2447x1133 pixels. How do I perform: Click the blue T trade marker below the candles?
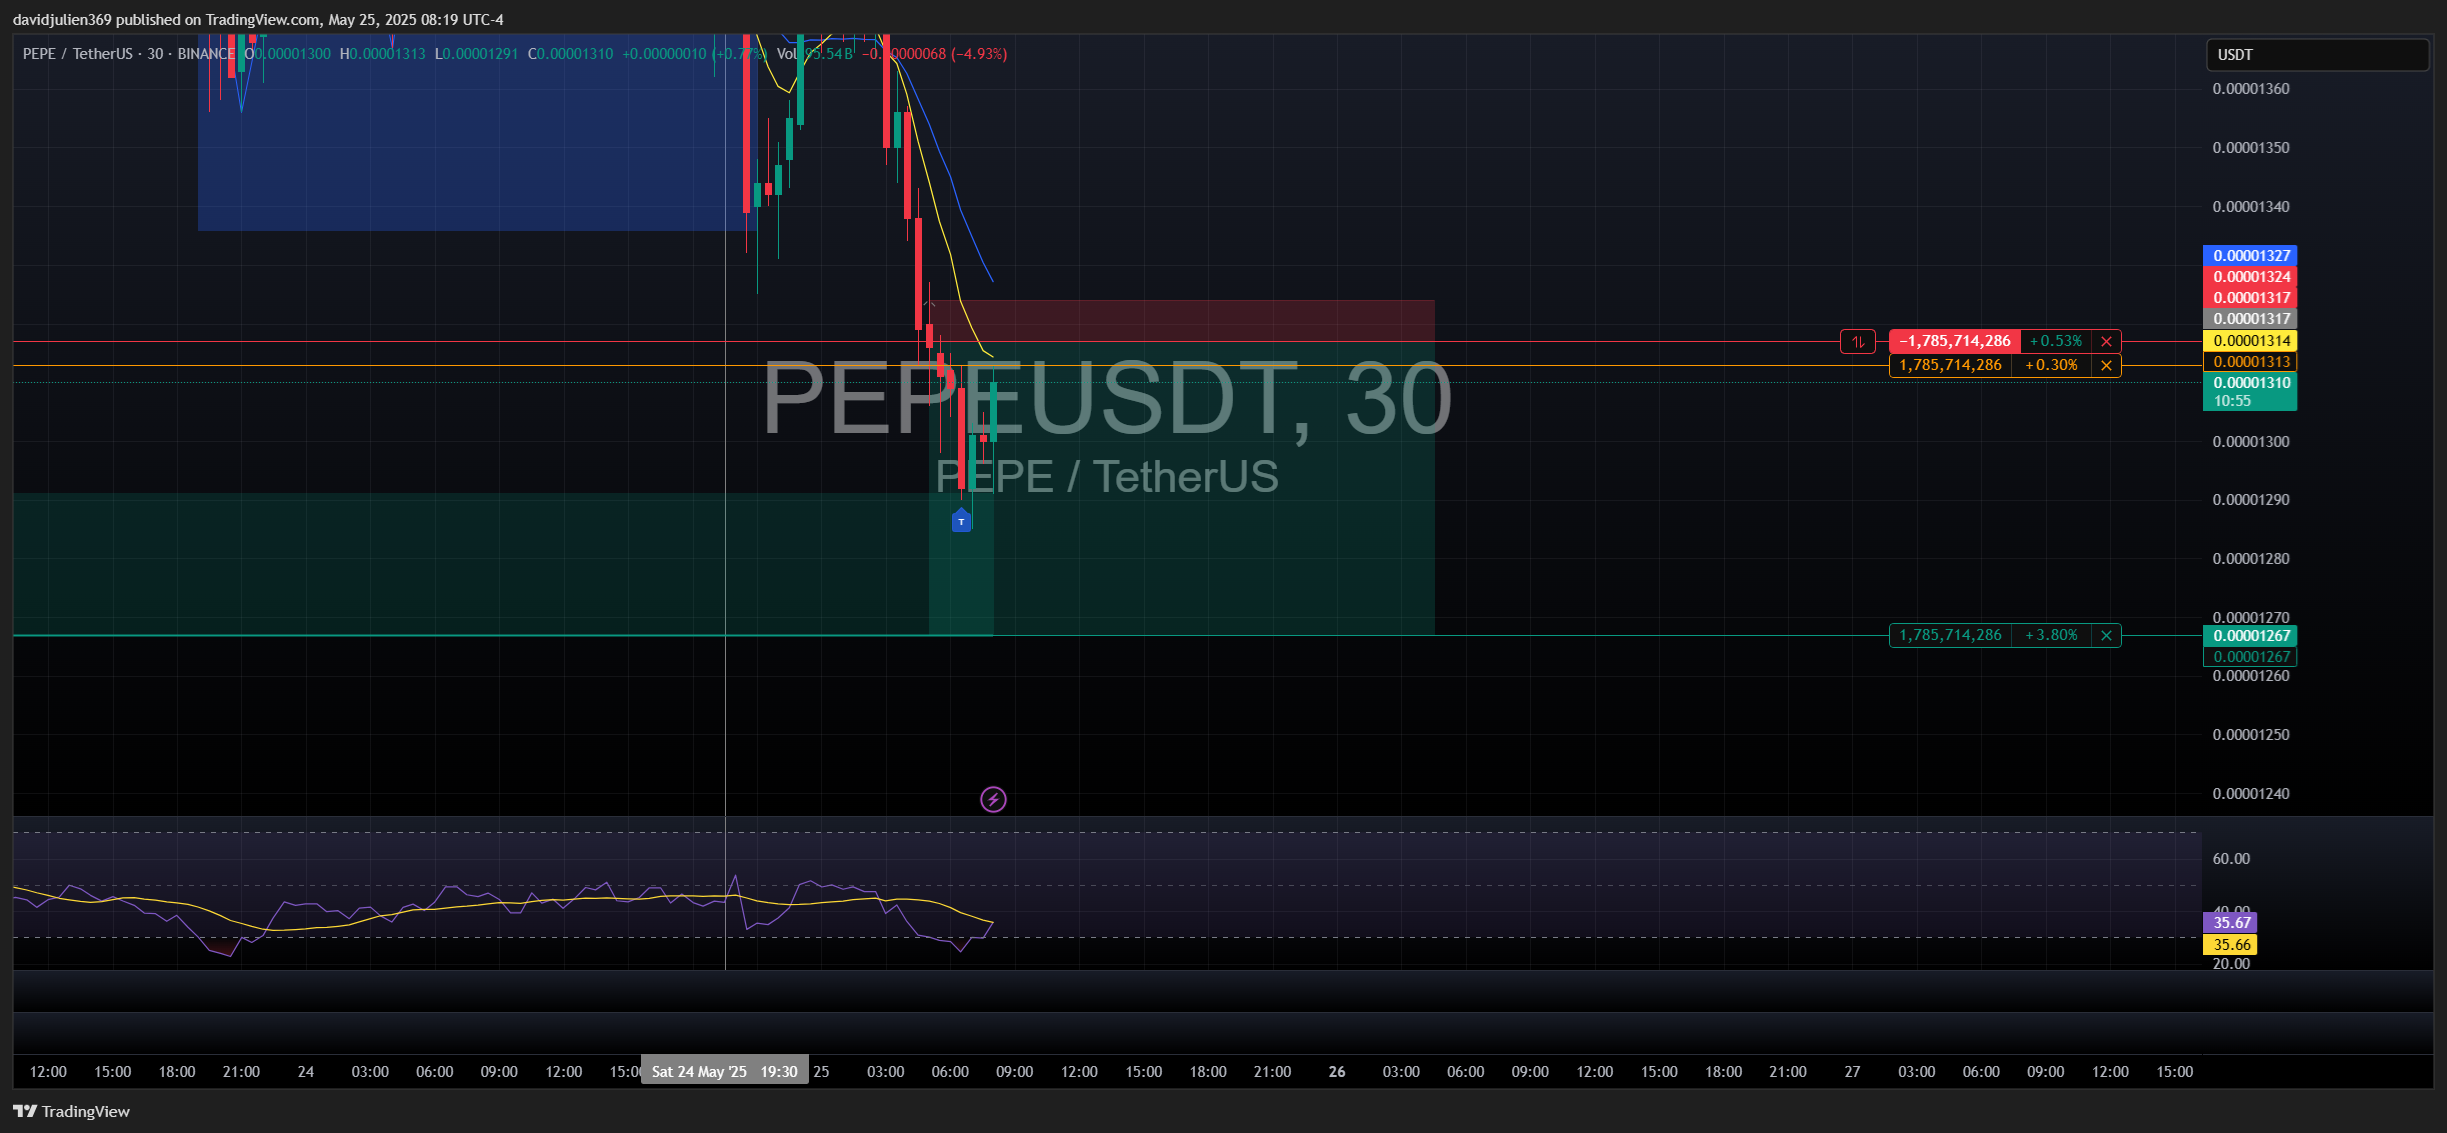point(961,520)
